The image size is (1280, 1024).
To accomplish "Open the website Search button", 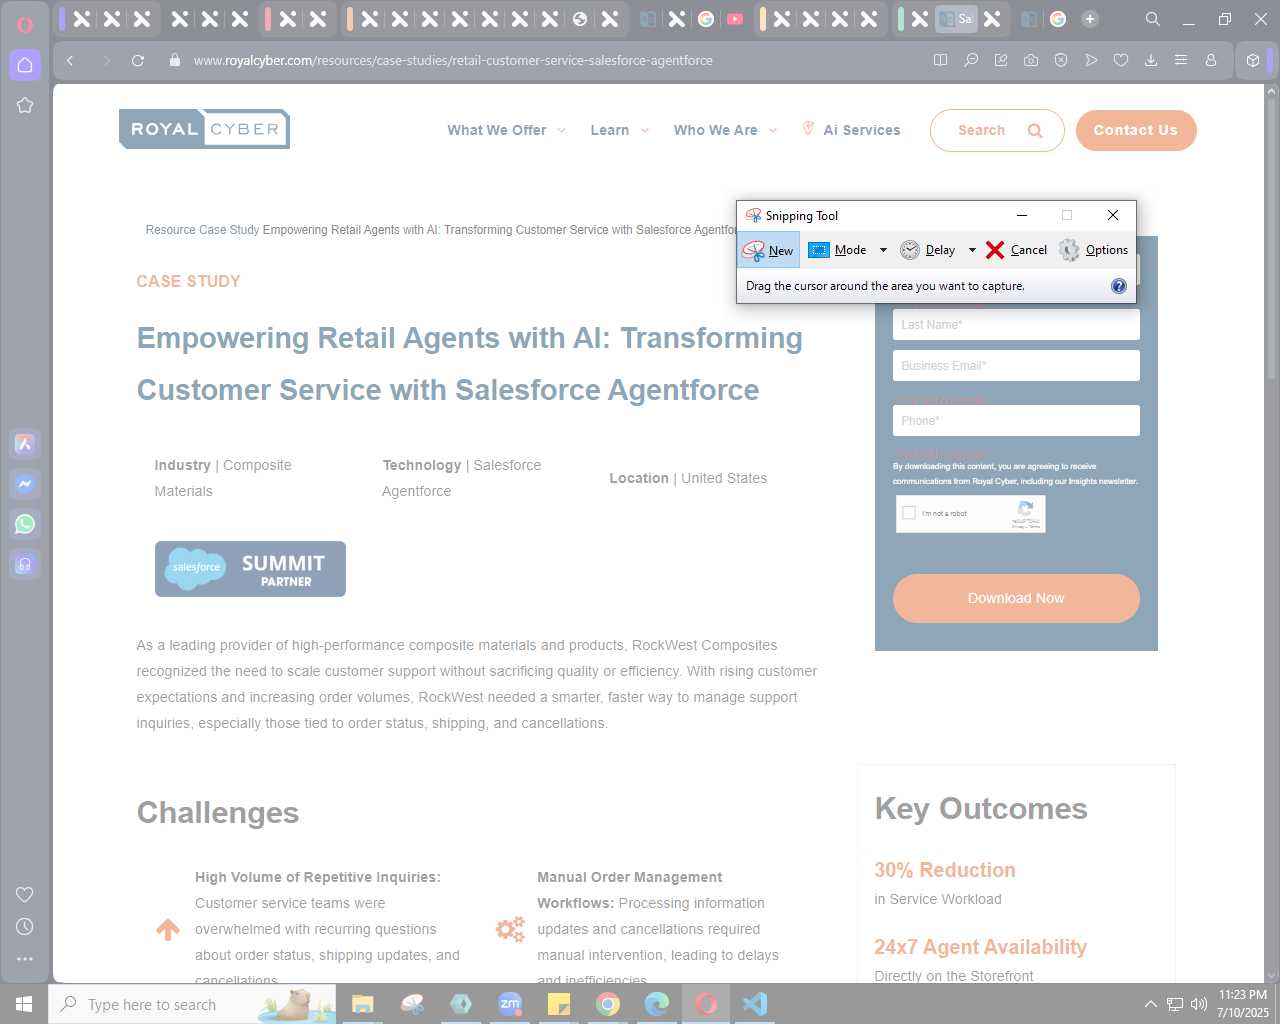I will [x=997, y=130].
